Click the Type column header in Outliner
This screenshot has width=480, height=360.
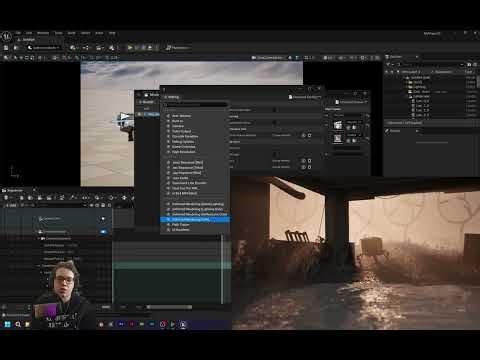click(468, 72)
